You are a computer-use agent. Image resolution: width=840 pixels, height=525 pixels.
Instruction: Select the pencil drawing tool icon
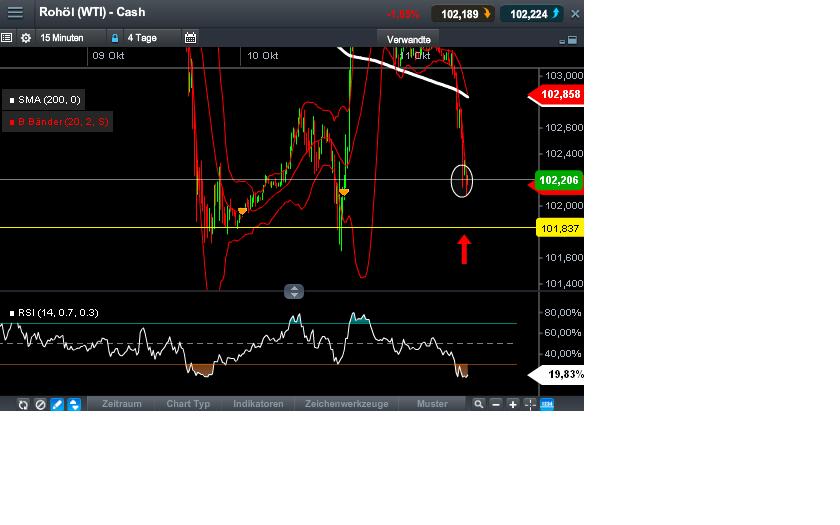[x=57, y=404]
